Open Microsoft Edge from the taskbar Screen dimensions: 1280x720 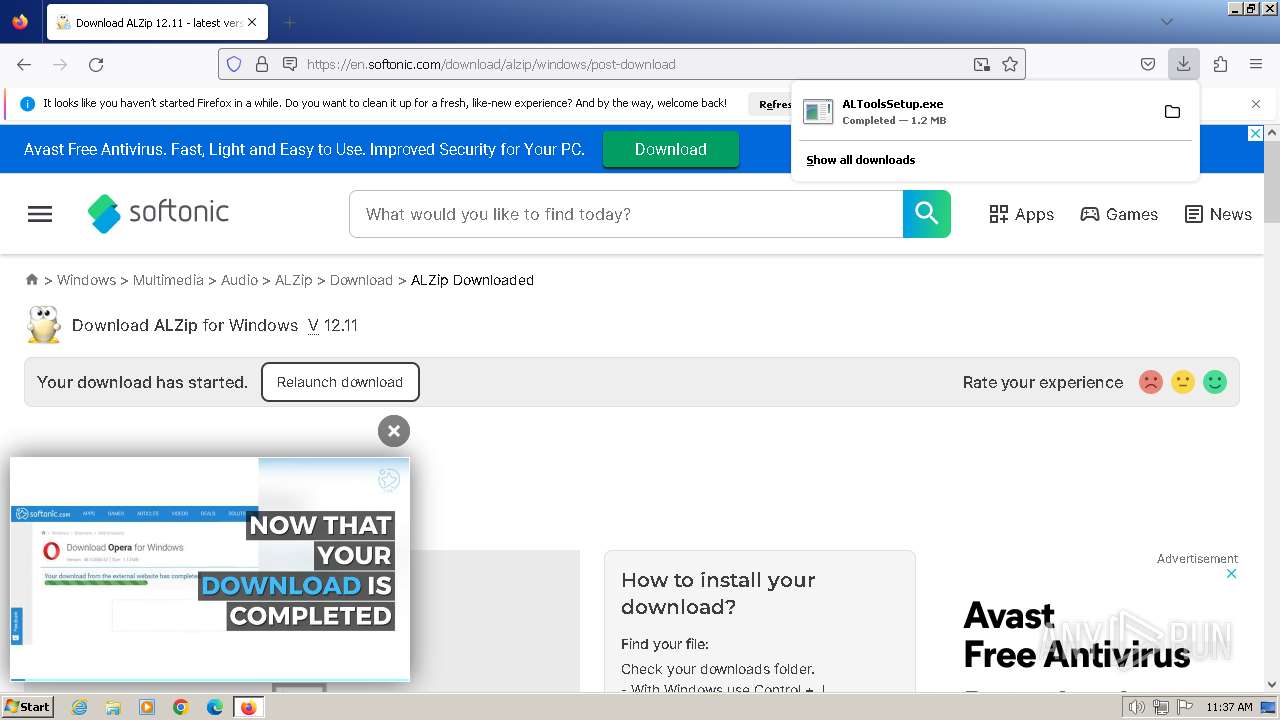coord(215,707)
